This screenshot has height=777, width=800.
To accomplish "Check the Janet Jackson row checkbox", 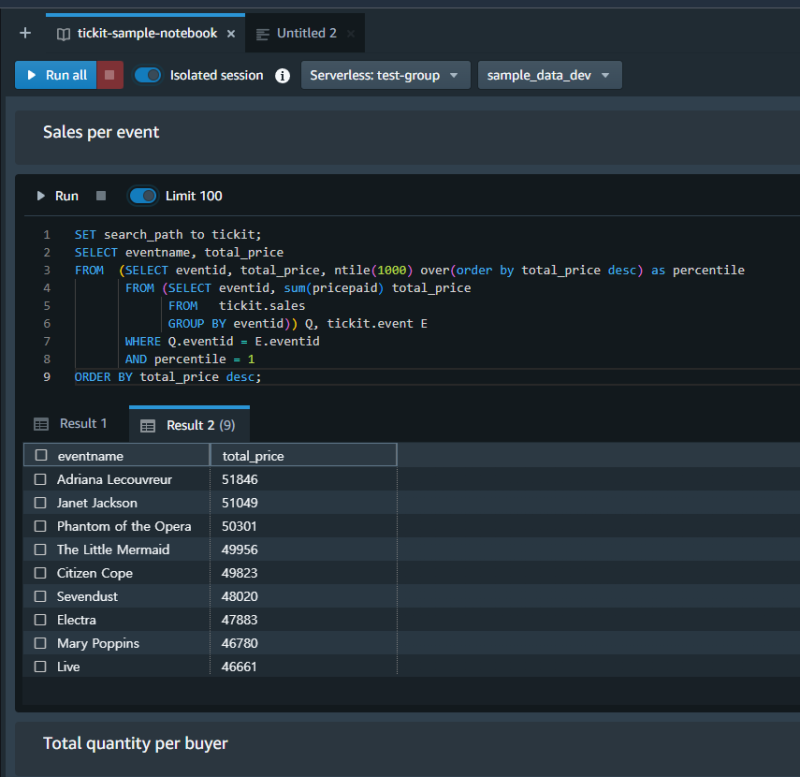I will 41,503.
